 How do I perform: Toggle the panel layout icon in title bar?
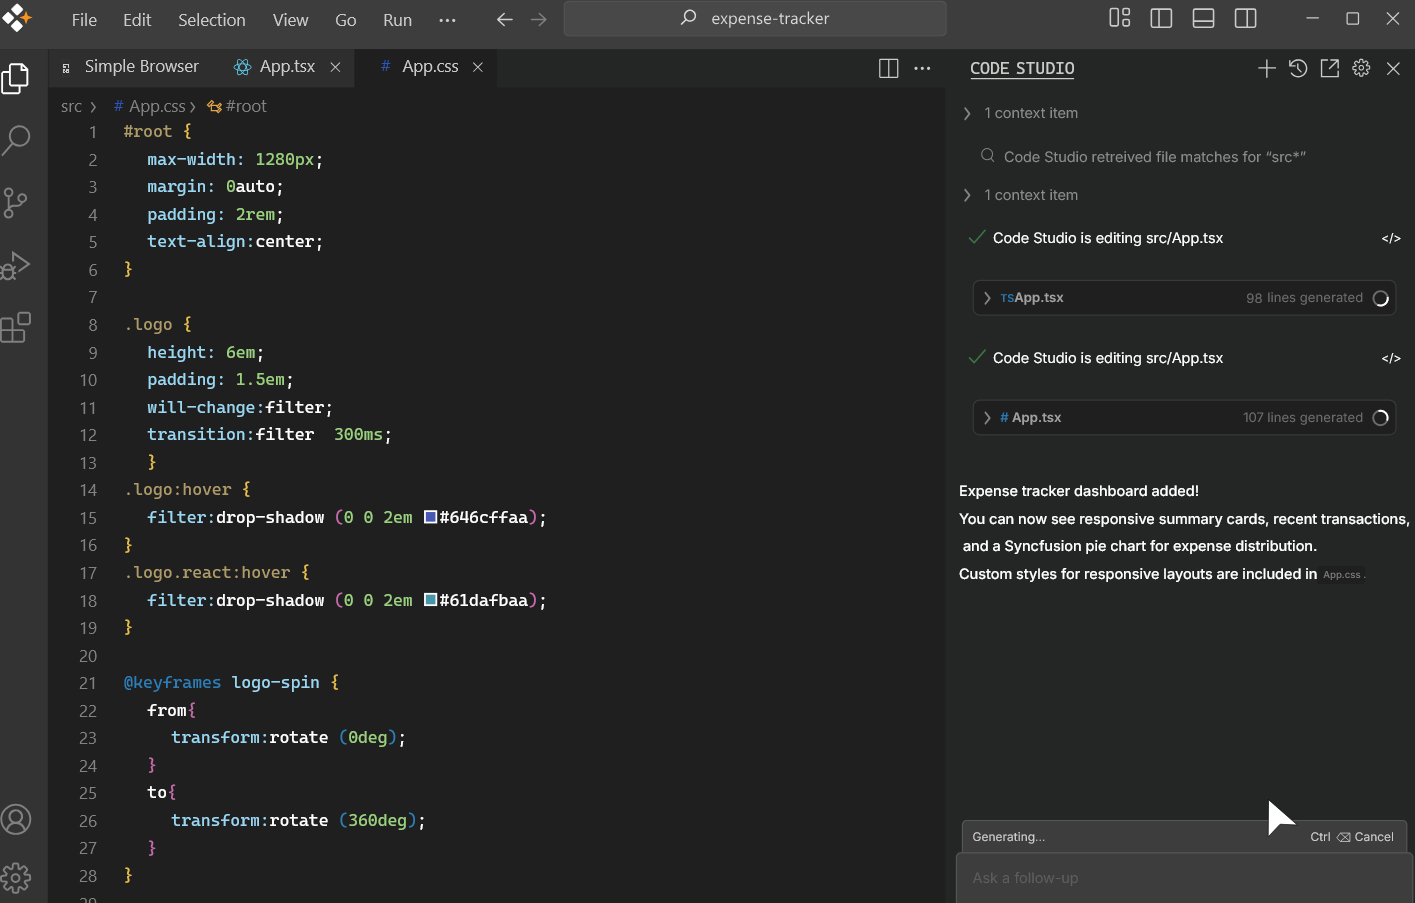click(1202, 17)
